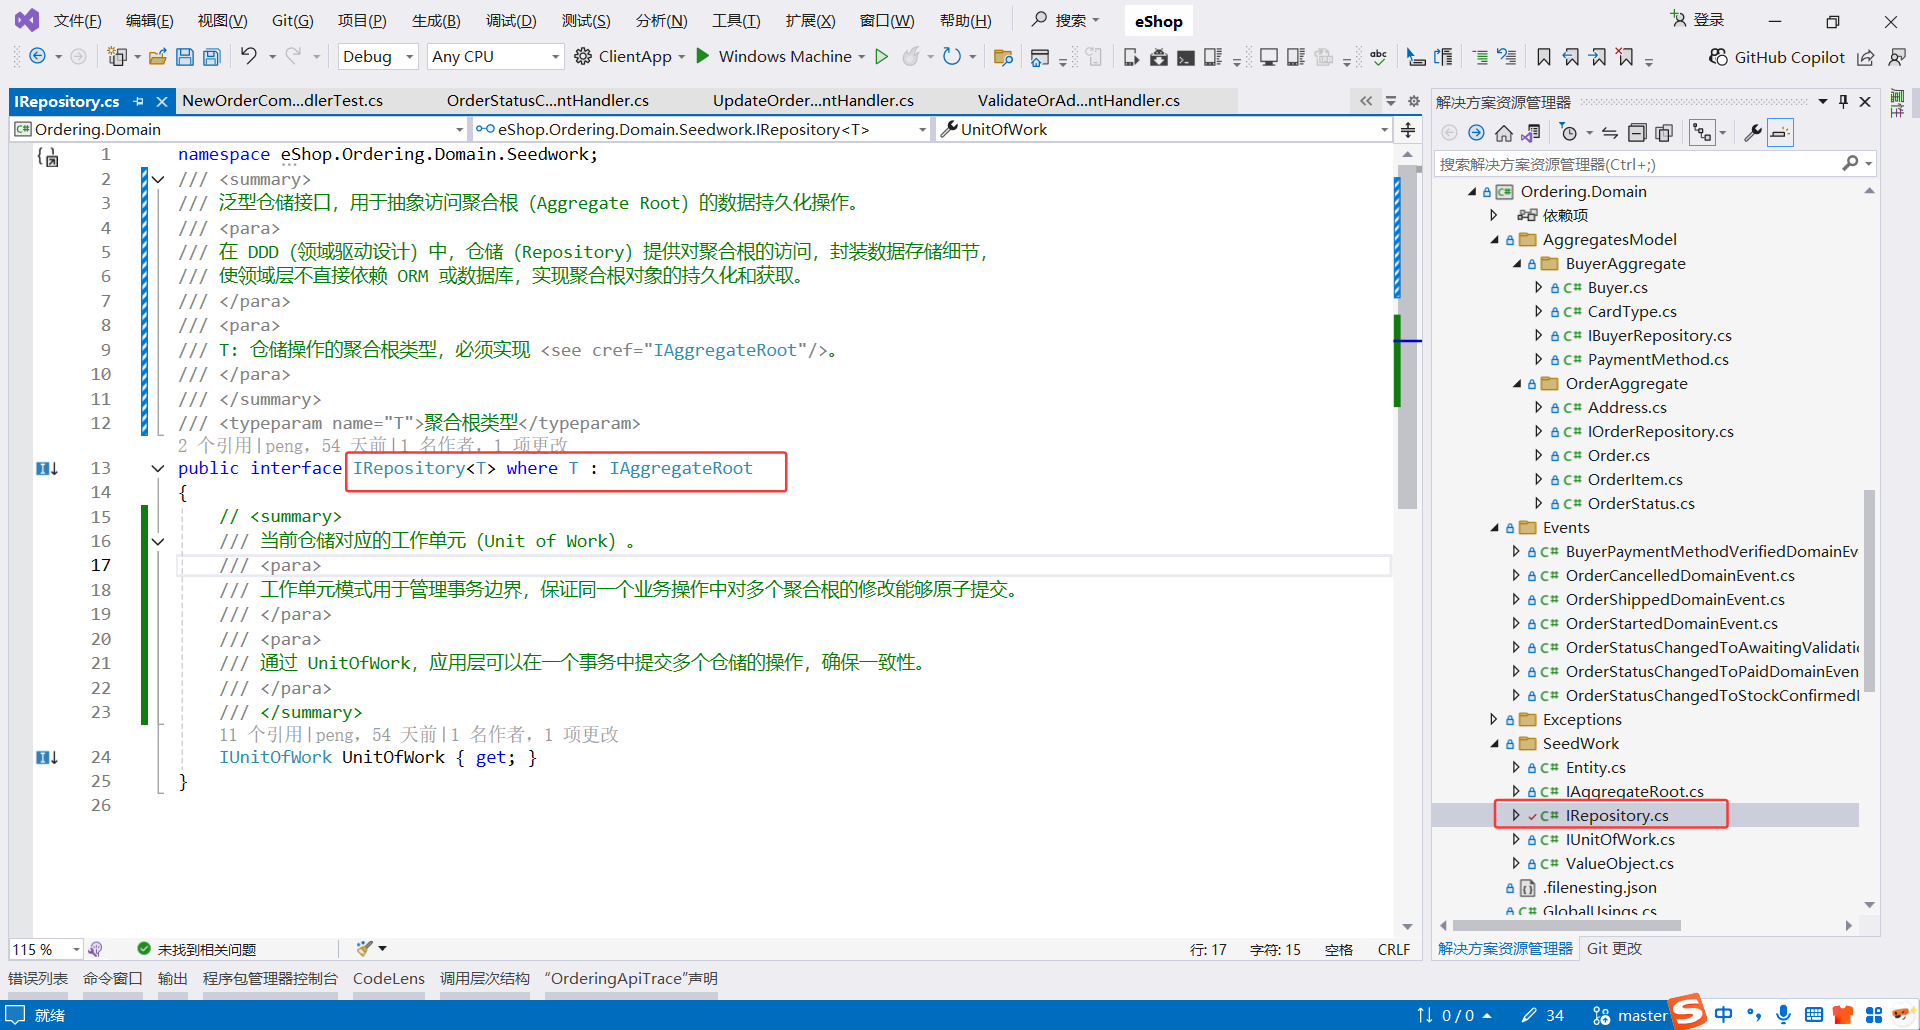
Task: Open Order.cs in Solution Explorer
Action: coord(1619,456)
